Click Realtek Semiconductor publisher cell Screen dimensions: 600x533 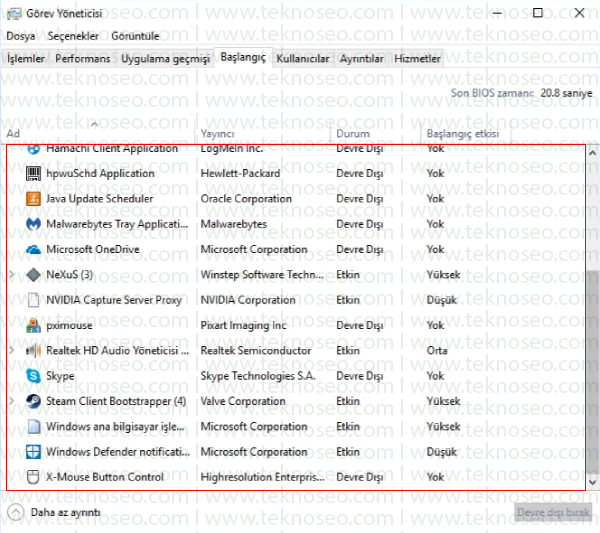click(256, 350)
